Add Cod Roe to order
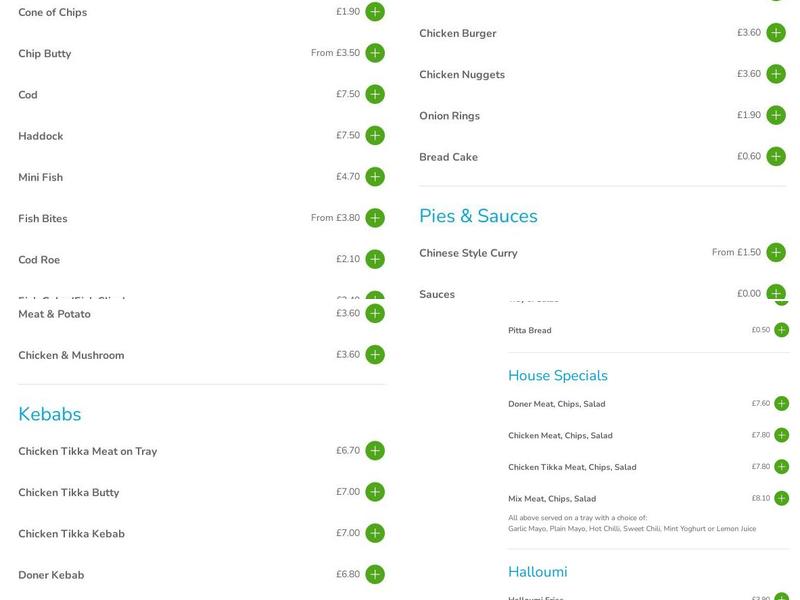The width and height of the screenshot is (800, 600). coord(375,260)
